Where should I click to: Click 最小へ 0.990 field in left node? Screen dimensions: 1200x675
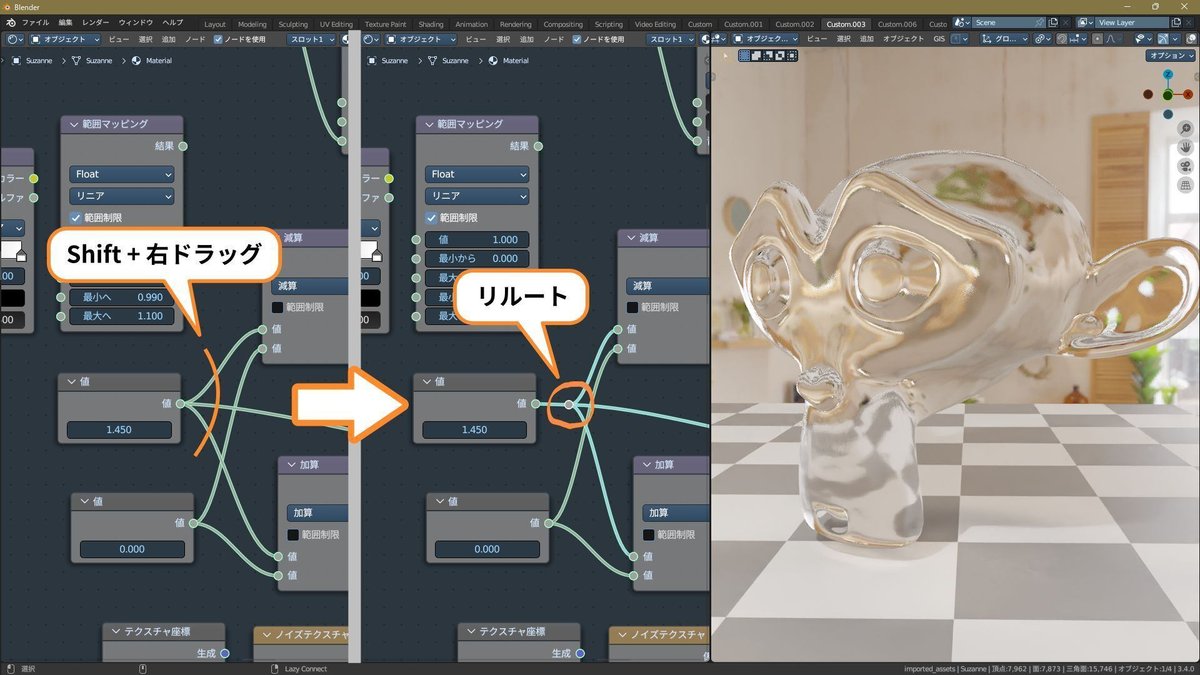tap(121, 297)
